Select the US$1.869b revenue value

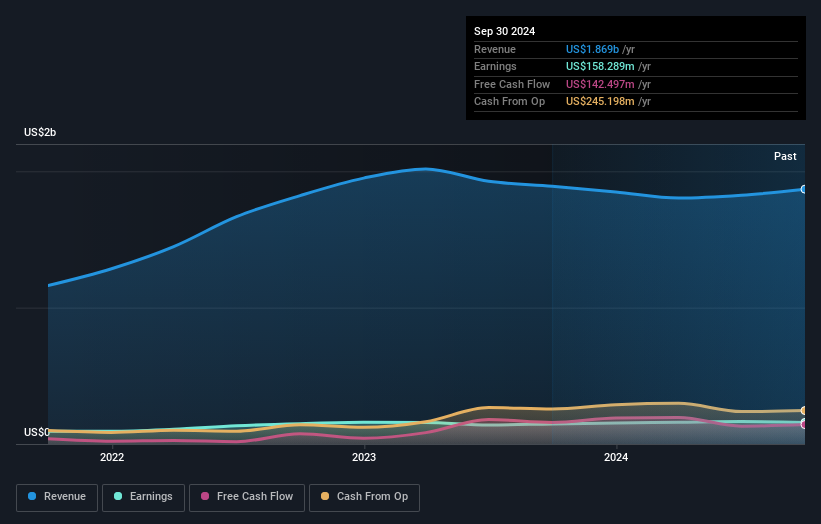[592, 49]
